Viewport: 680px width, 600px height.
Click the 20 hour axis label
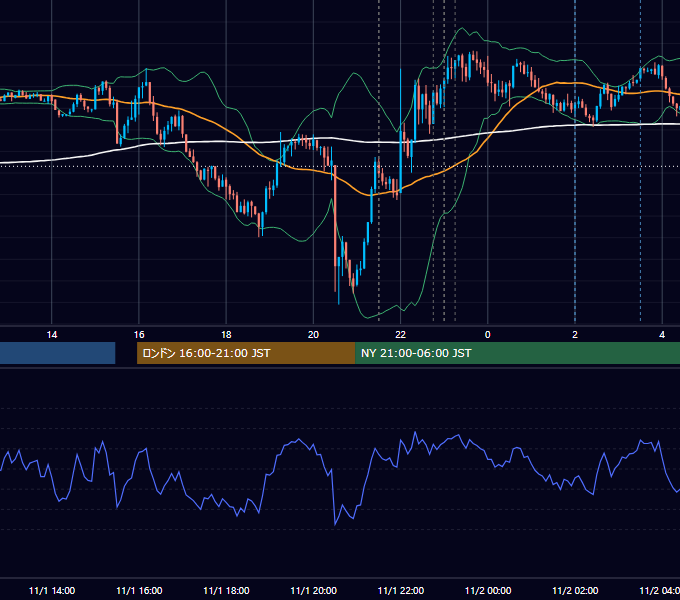pyautogui.click(x=313, y=335)
